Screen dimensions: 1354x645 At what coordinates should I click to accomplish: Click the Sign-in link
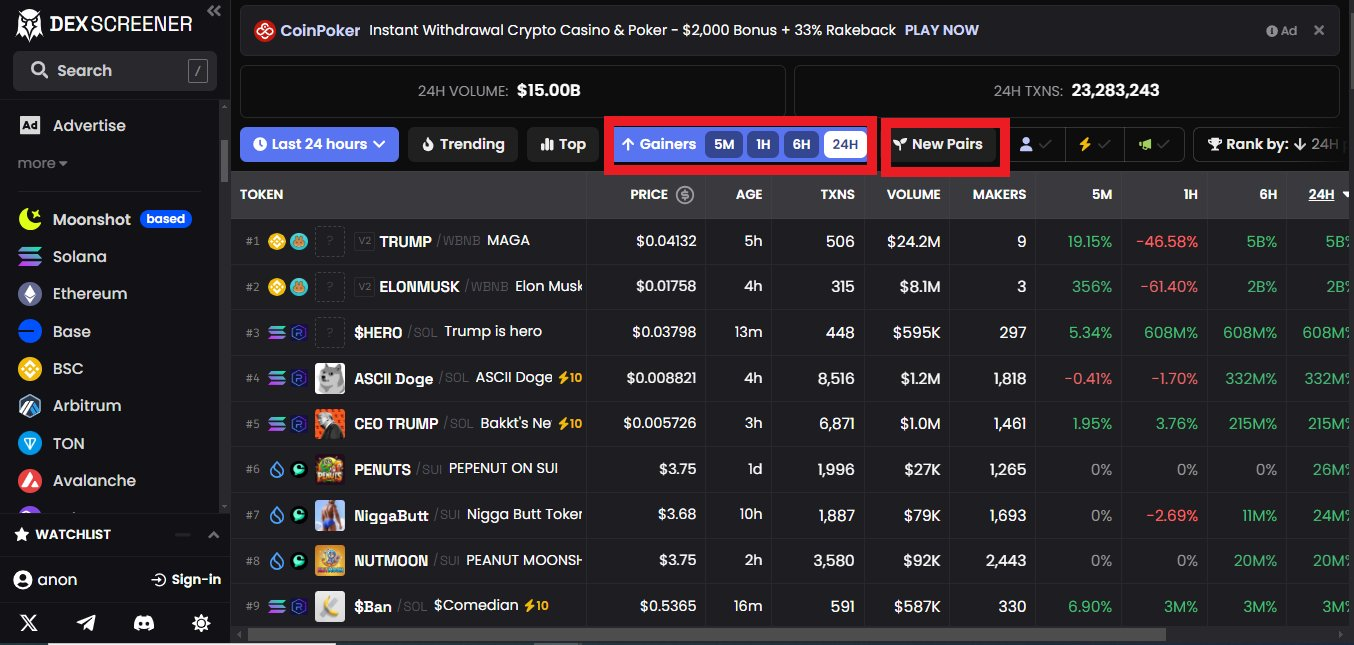click(x=186, y=580)
